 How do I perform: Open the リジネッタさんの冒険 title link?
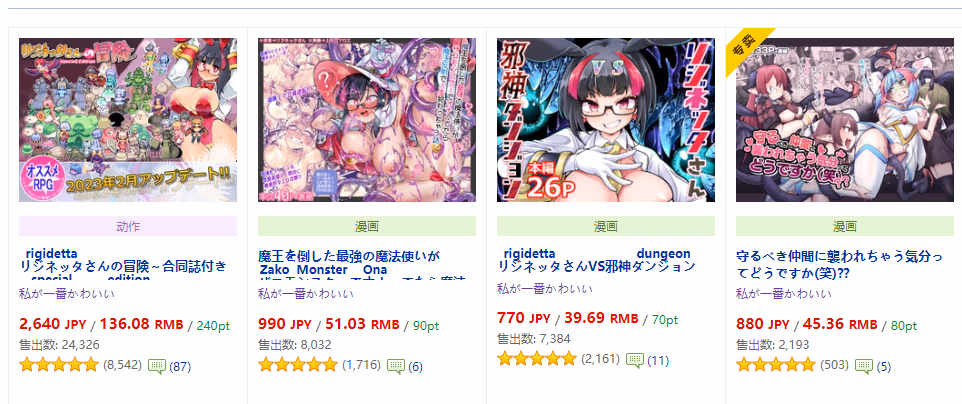click(123, 266)
